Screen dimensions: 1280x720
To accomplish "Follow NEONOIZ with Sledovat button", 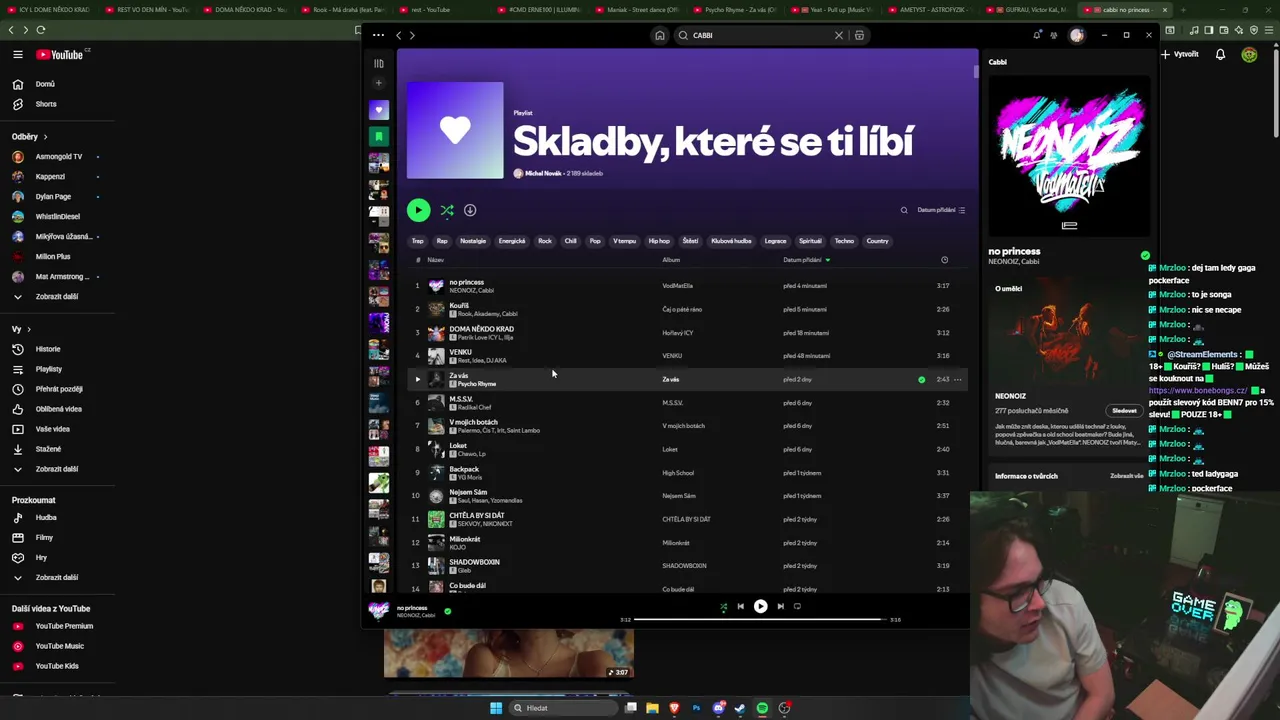I will click(x=1124, y=411).
